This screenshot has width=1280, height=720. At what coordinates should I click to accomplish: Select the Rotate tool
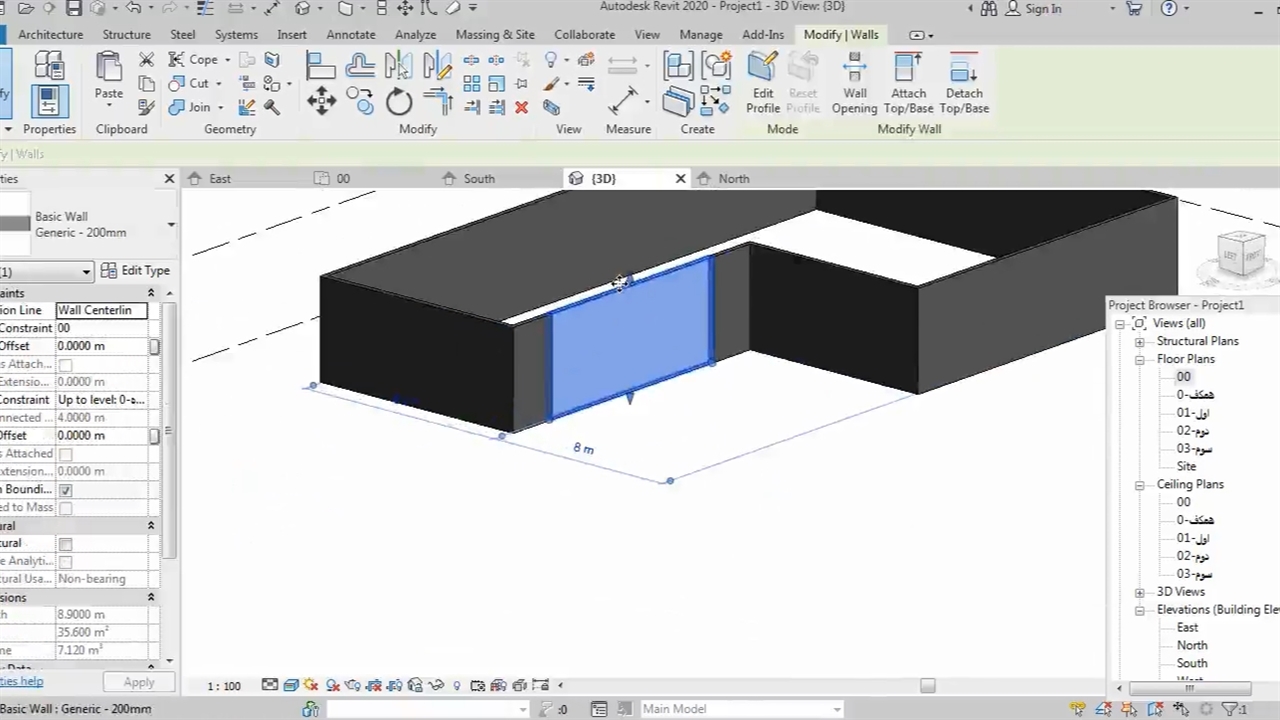tap(399, 101)
